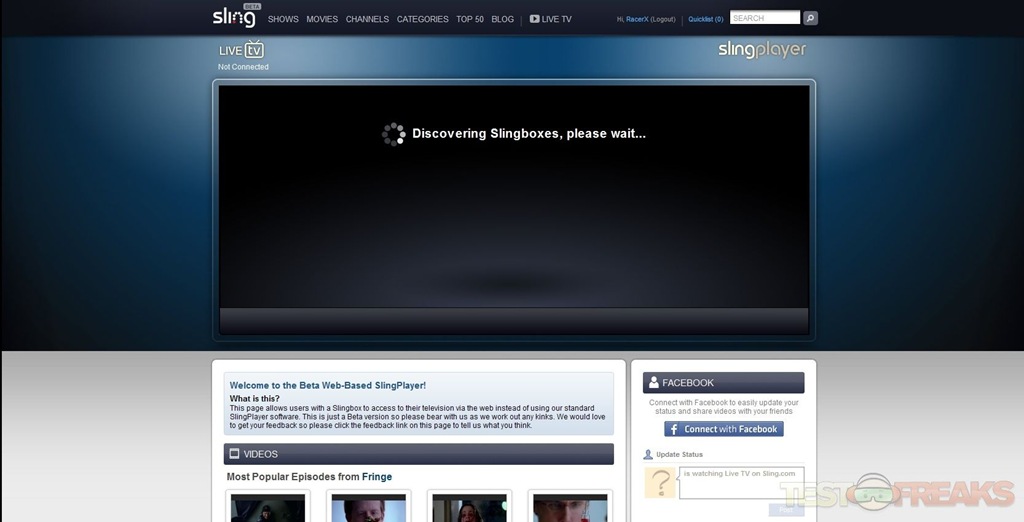Click the Fringe show link
Viewport: 1024px width, 522px height.
[x=377, y=477]
